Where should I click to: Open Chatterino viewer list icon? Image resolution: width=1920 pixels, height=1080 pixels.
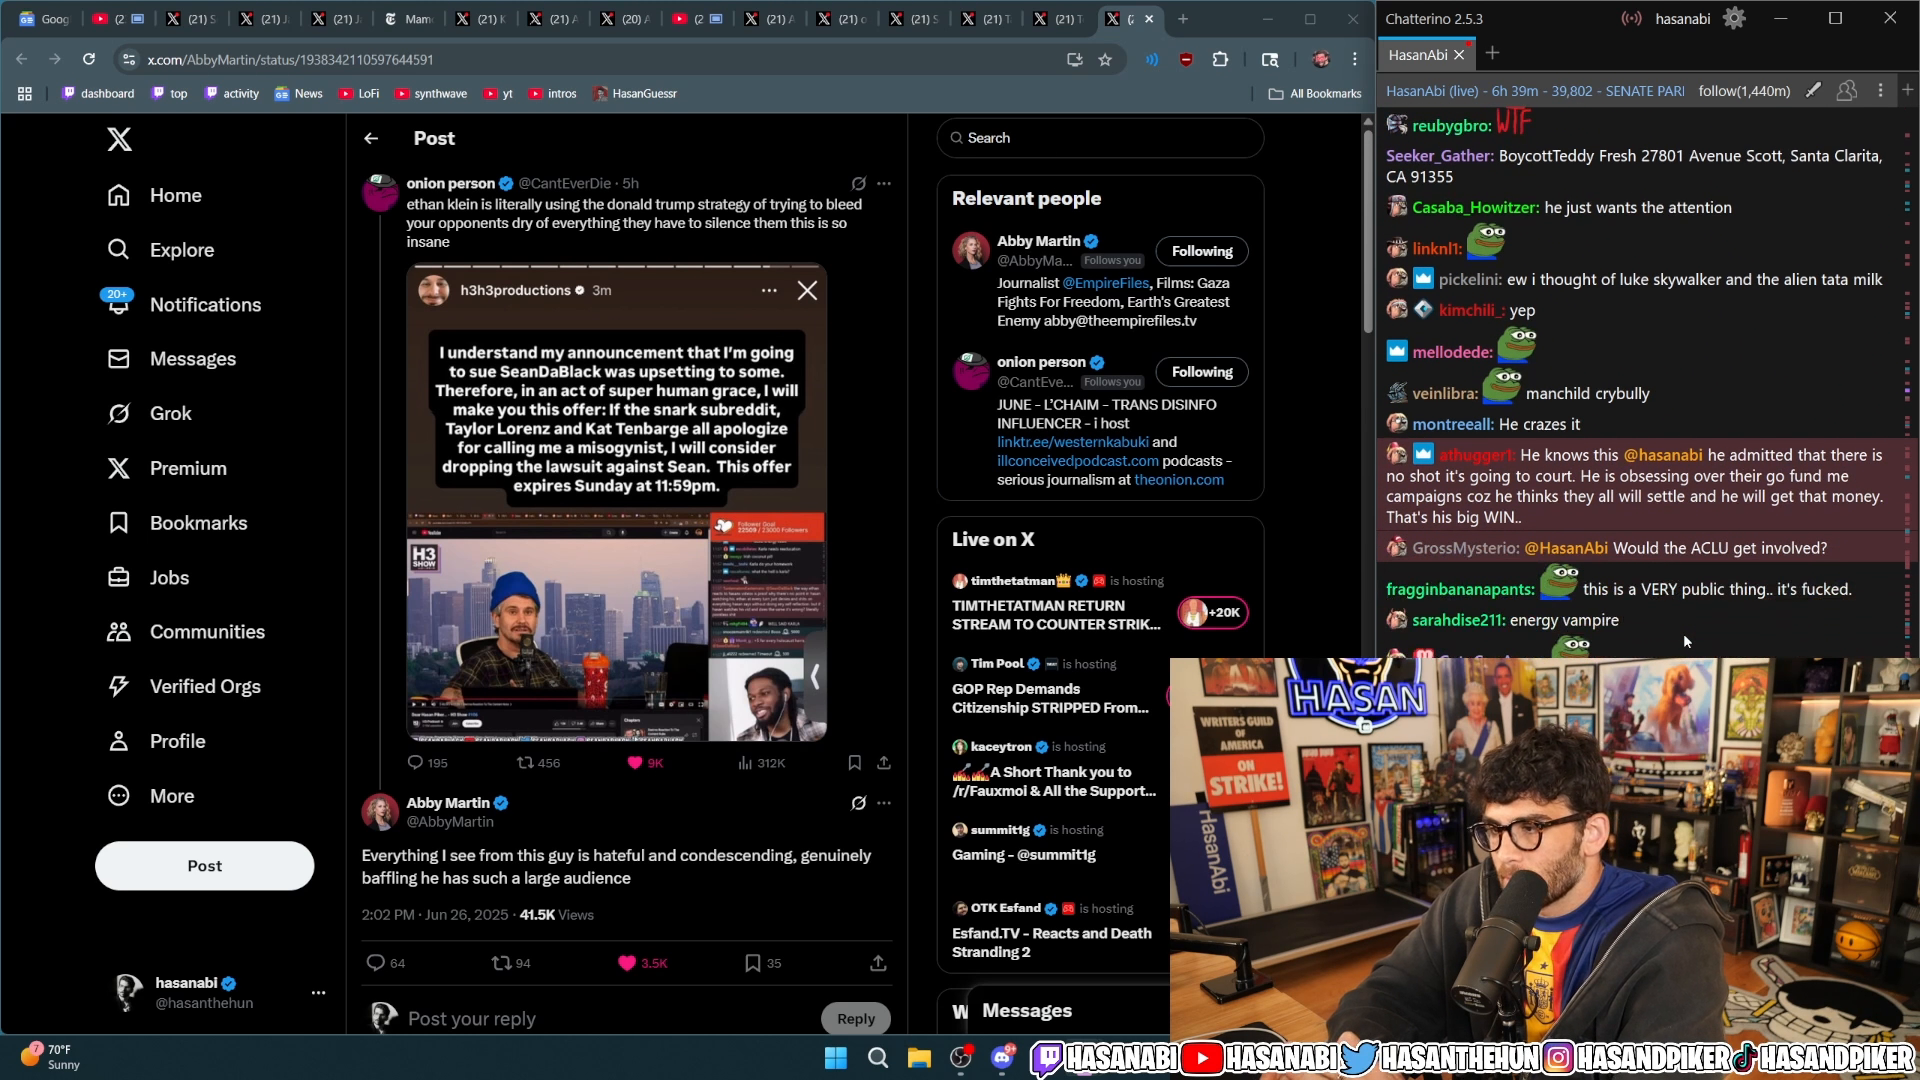[1847, 91]
